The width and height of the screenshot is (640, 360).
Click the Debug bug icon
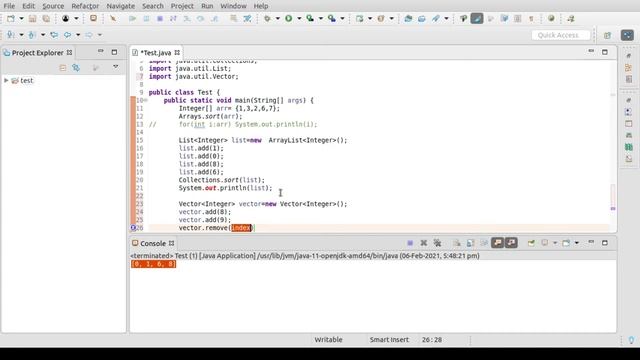tap(267, 18)
